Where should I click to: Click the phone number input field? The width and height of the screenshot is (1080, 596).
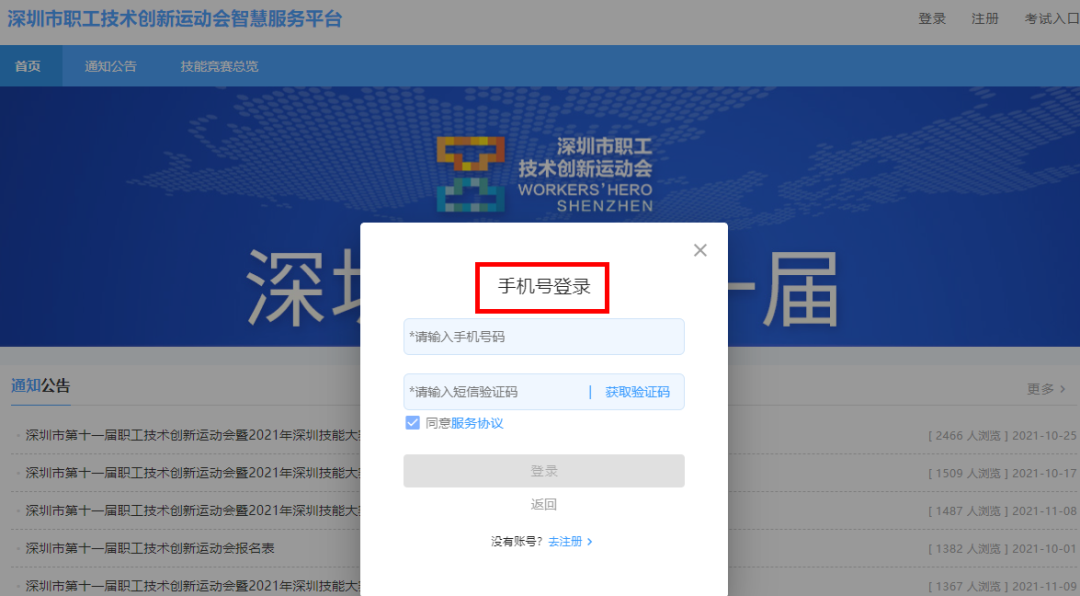click(x=543, y=336)
